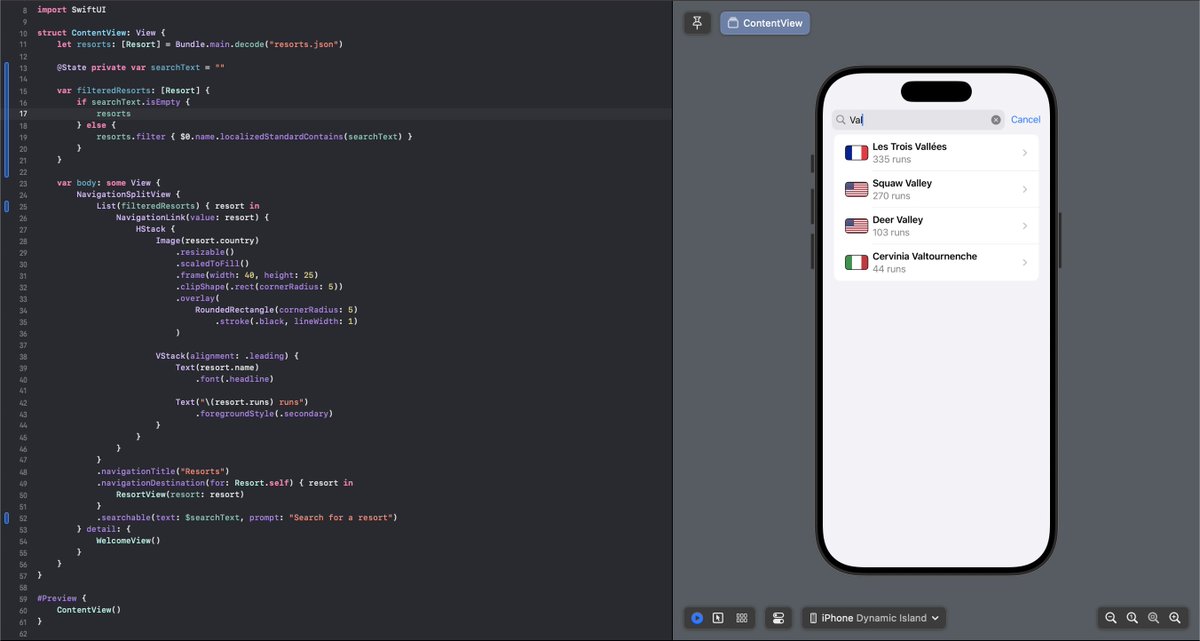
Task: Click the 'if searchText.isEmpty {' line
Action: (x=133, y=102)
